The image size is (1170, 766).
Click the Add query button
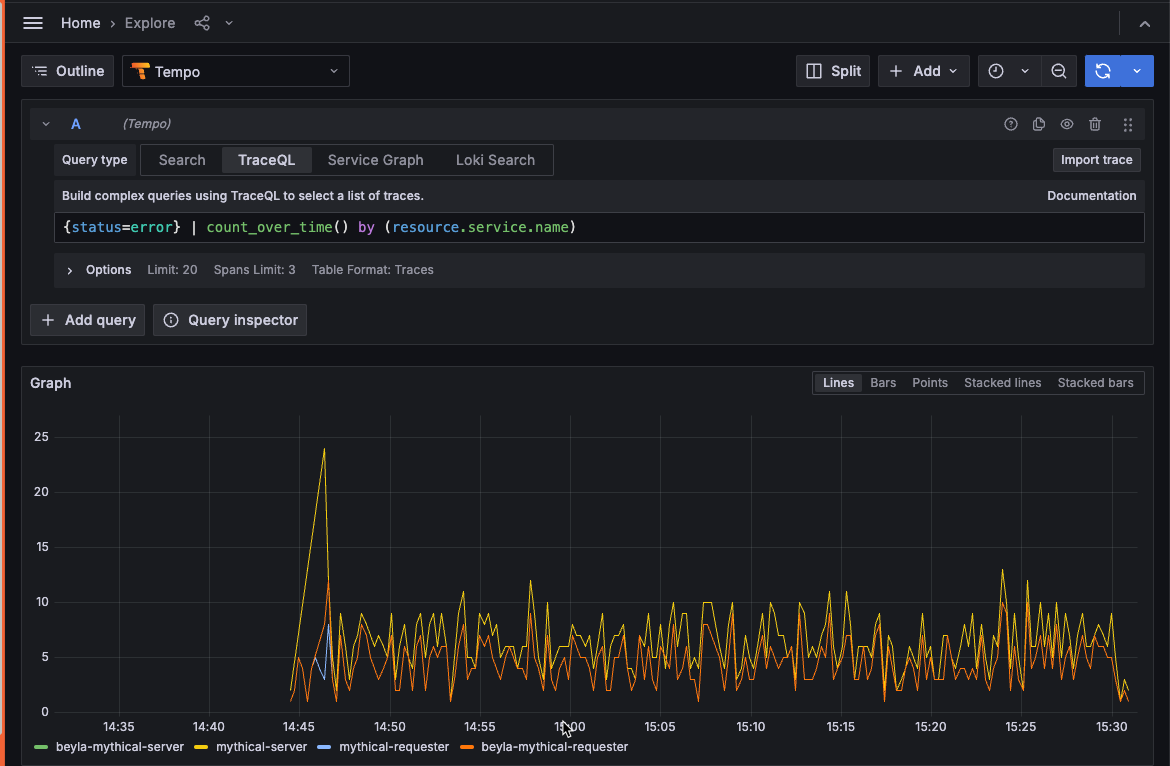(87, 320)
